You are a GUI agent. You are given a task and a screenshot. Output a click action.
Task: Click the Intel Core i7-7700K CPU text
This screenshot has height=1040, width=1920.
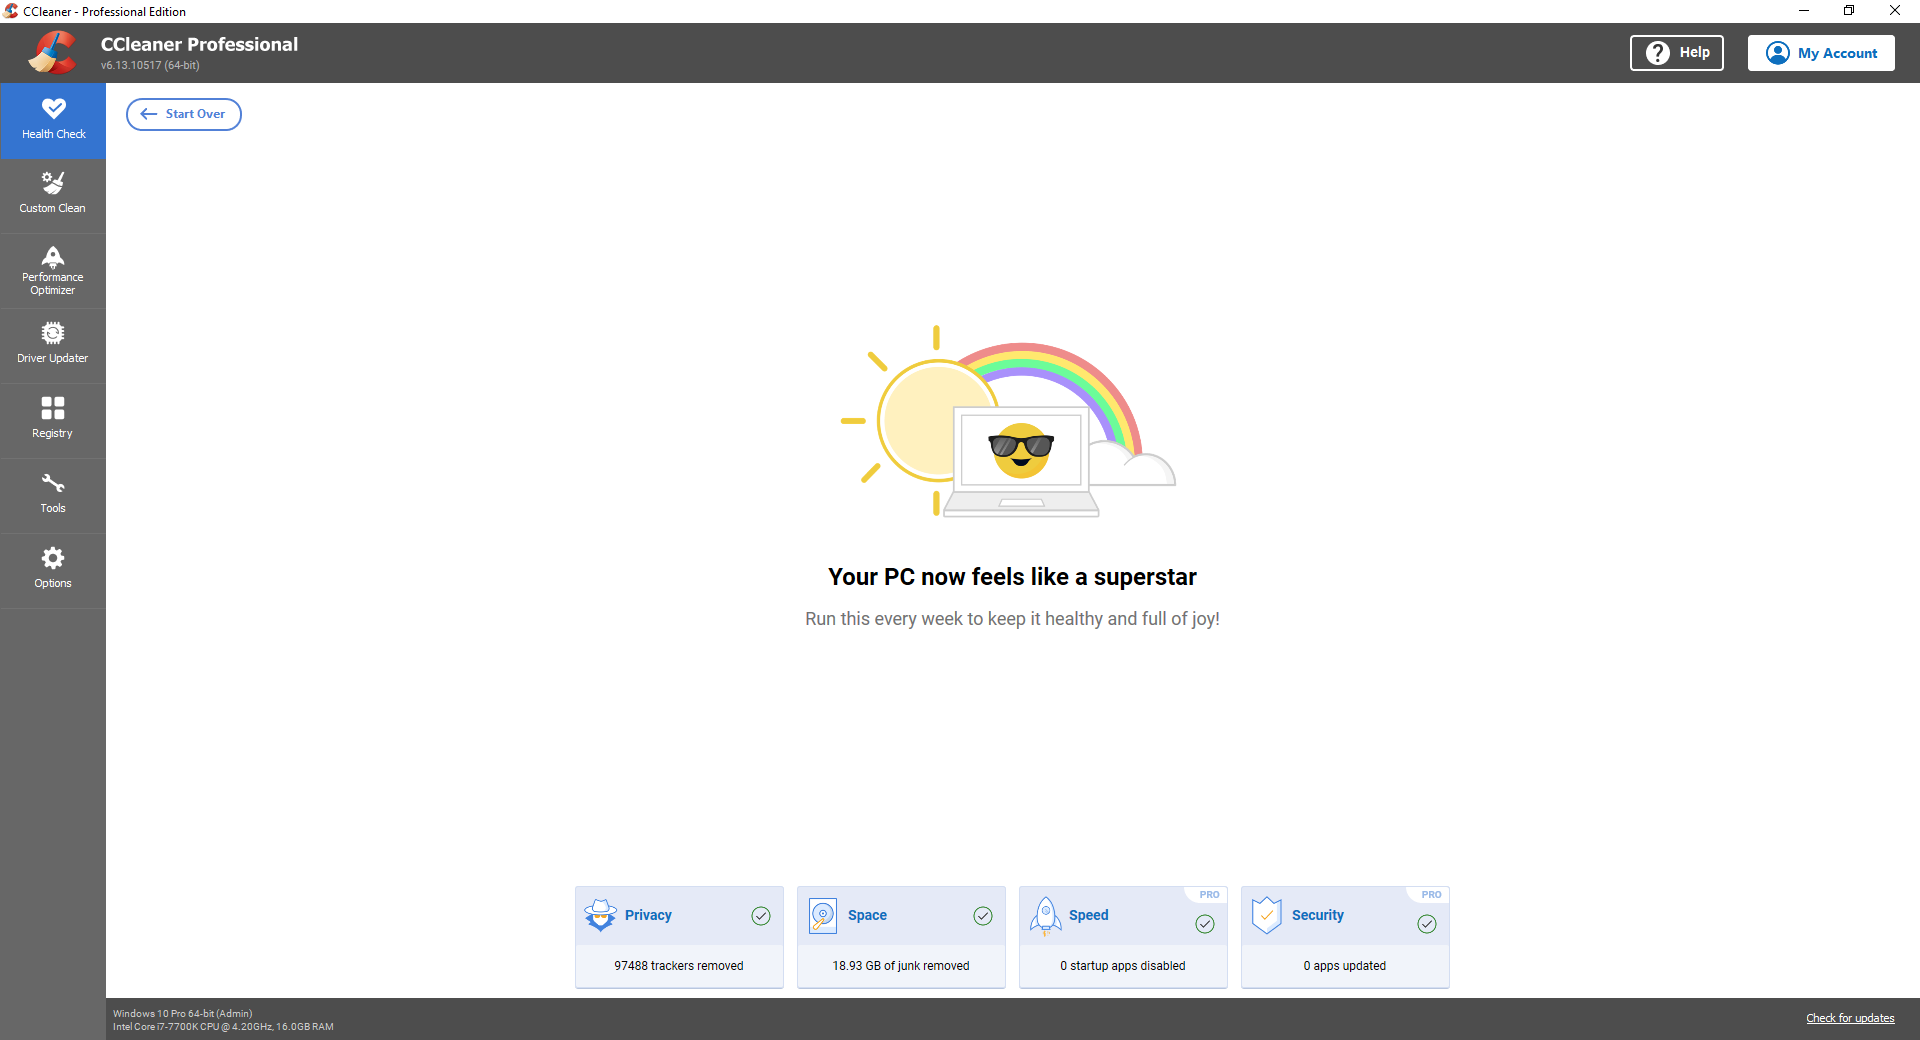(223, 1027)
